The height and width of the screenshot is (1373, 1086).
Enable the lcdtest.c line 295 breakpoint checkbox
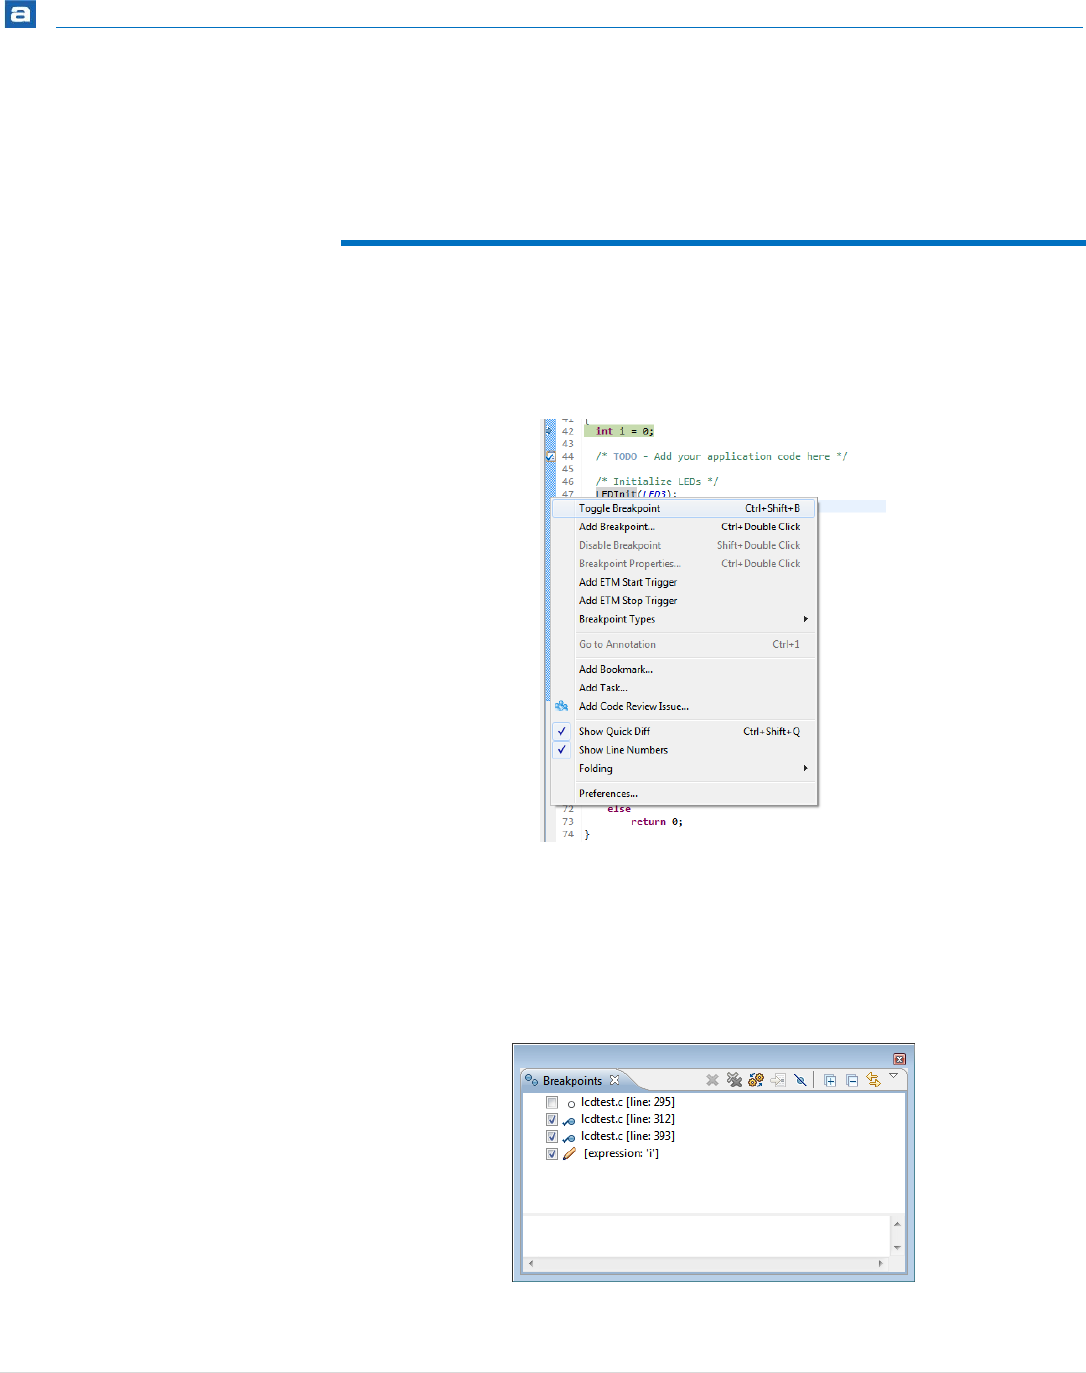pos(552,1103)
